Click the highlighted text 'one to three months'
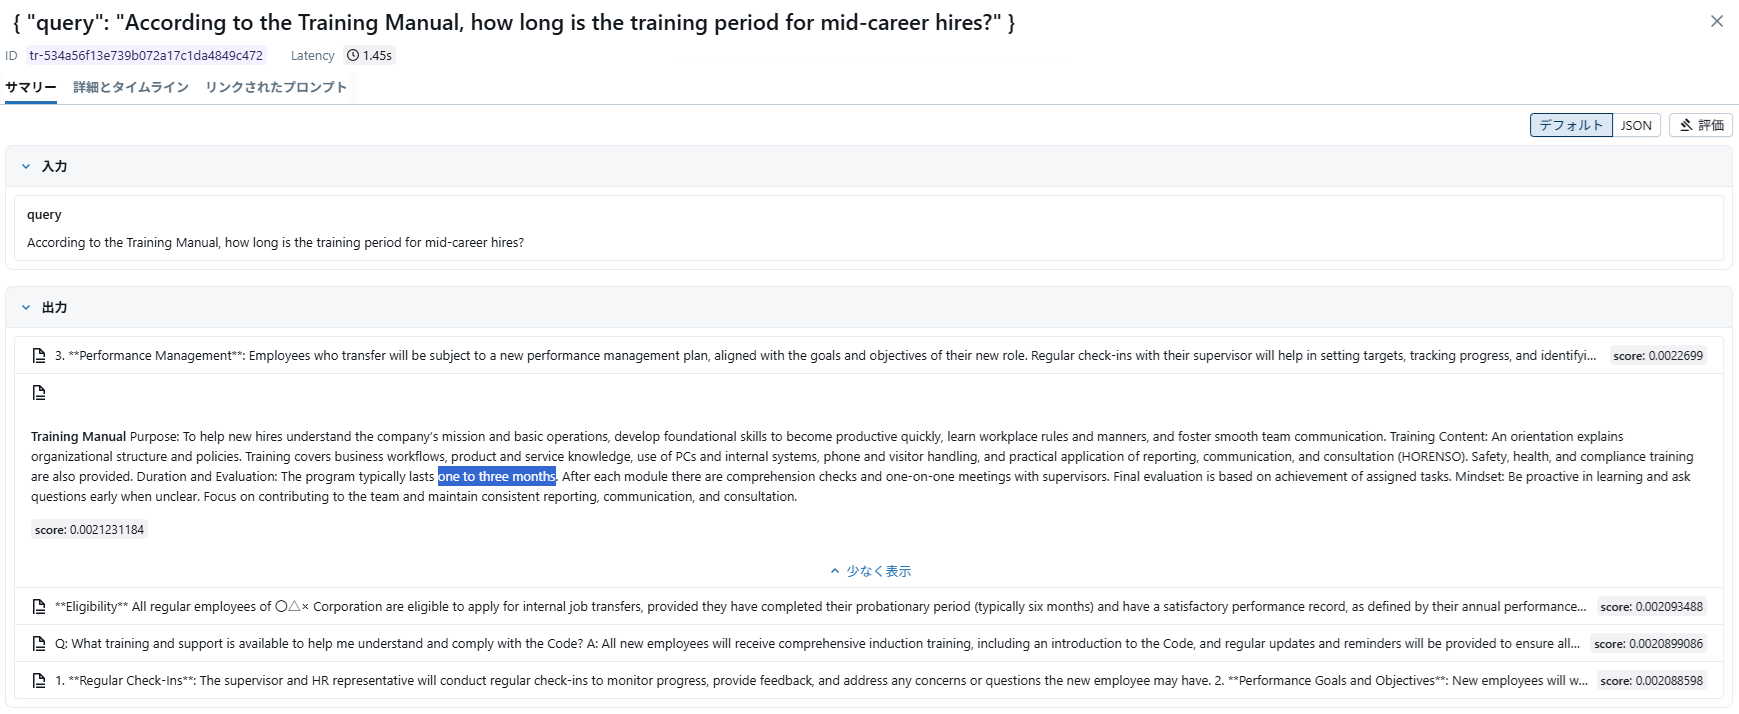This screenshot has width=1739, height=714. point(496,477)
